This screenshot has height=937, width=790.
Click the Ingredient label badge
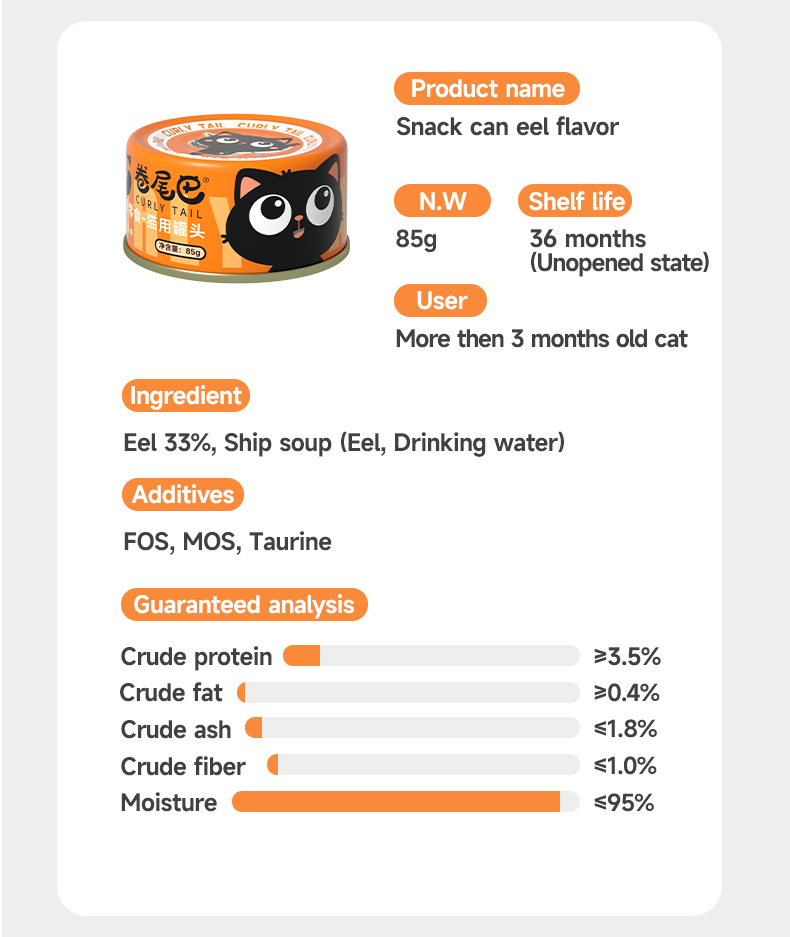(x=186, y=396)
